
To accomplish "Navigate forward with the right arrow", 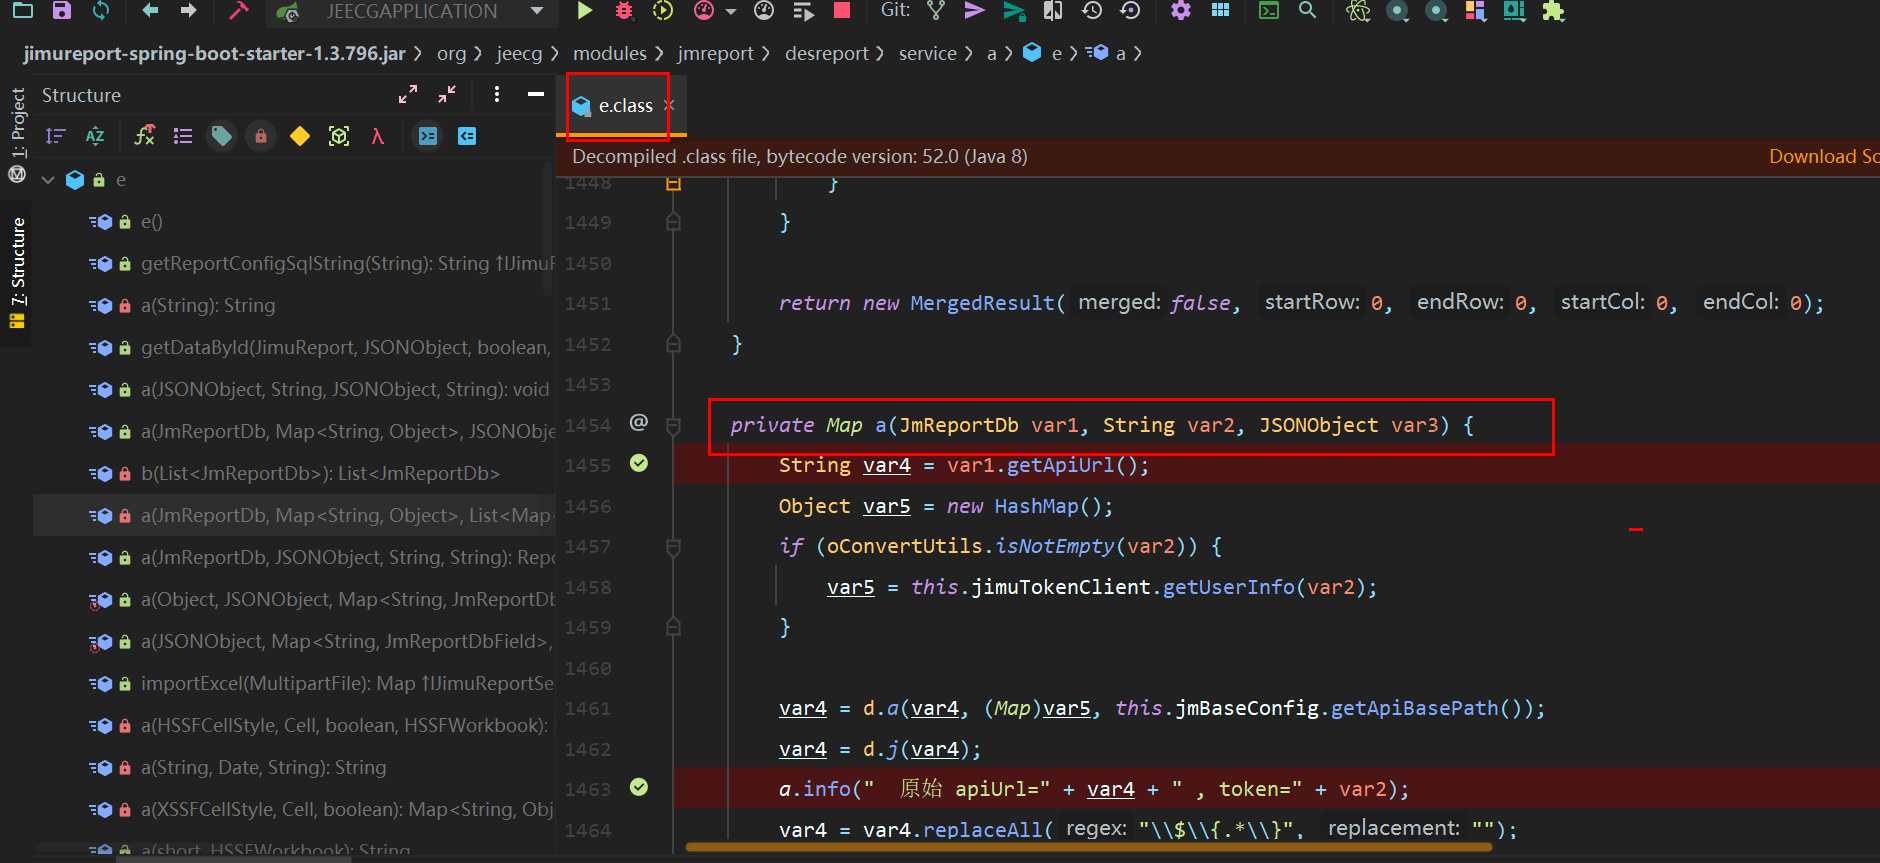I will (188, 11).
